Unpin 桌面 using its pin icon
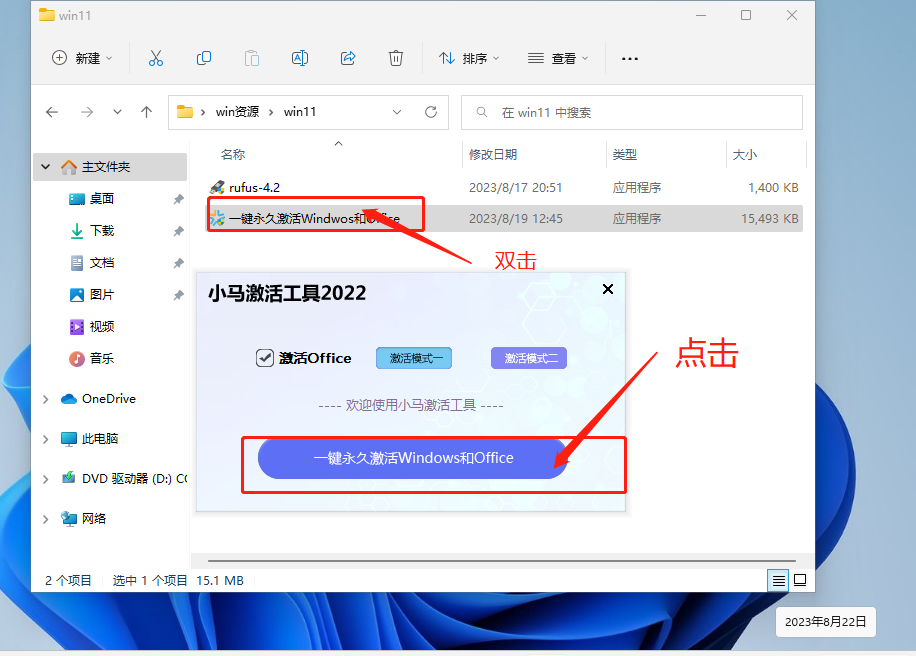 (x=178, y=199)
